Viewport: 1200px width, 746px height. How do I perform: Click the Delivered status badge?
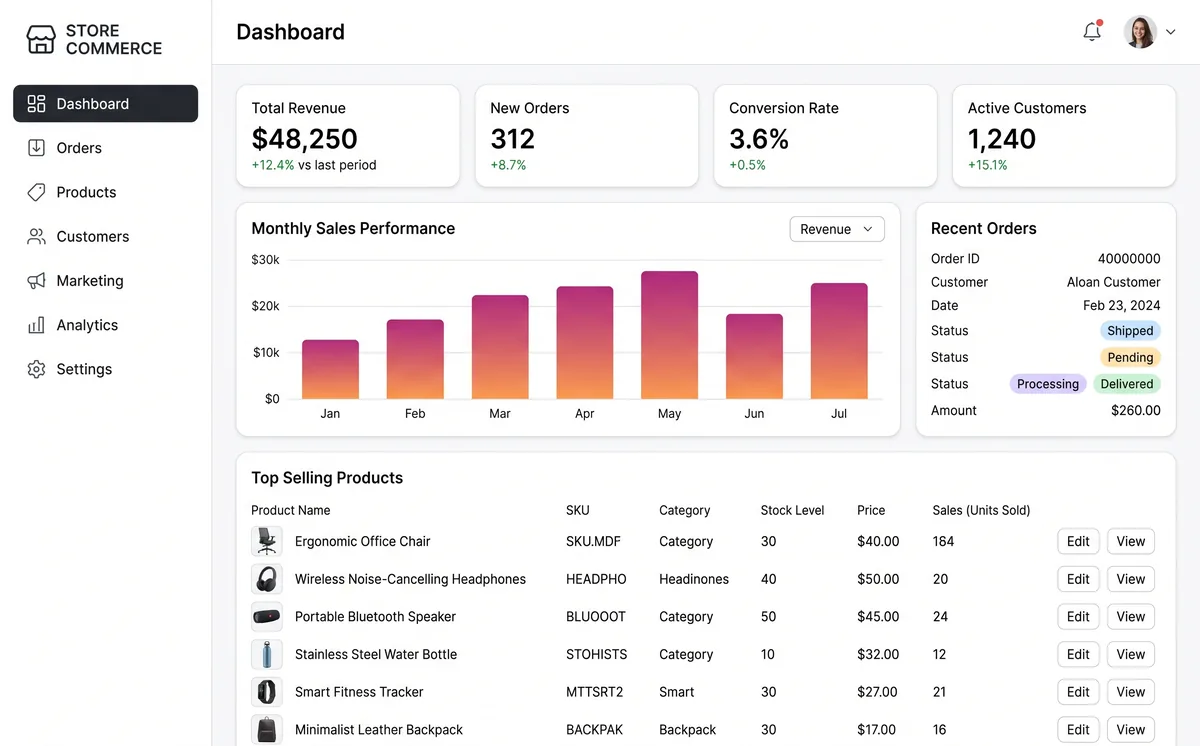1127,384
